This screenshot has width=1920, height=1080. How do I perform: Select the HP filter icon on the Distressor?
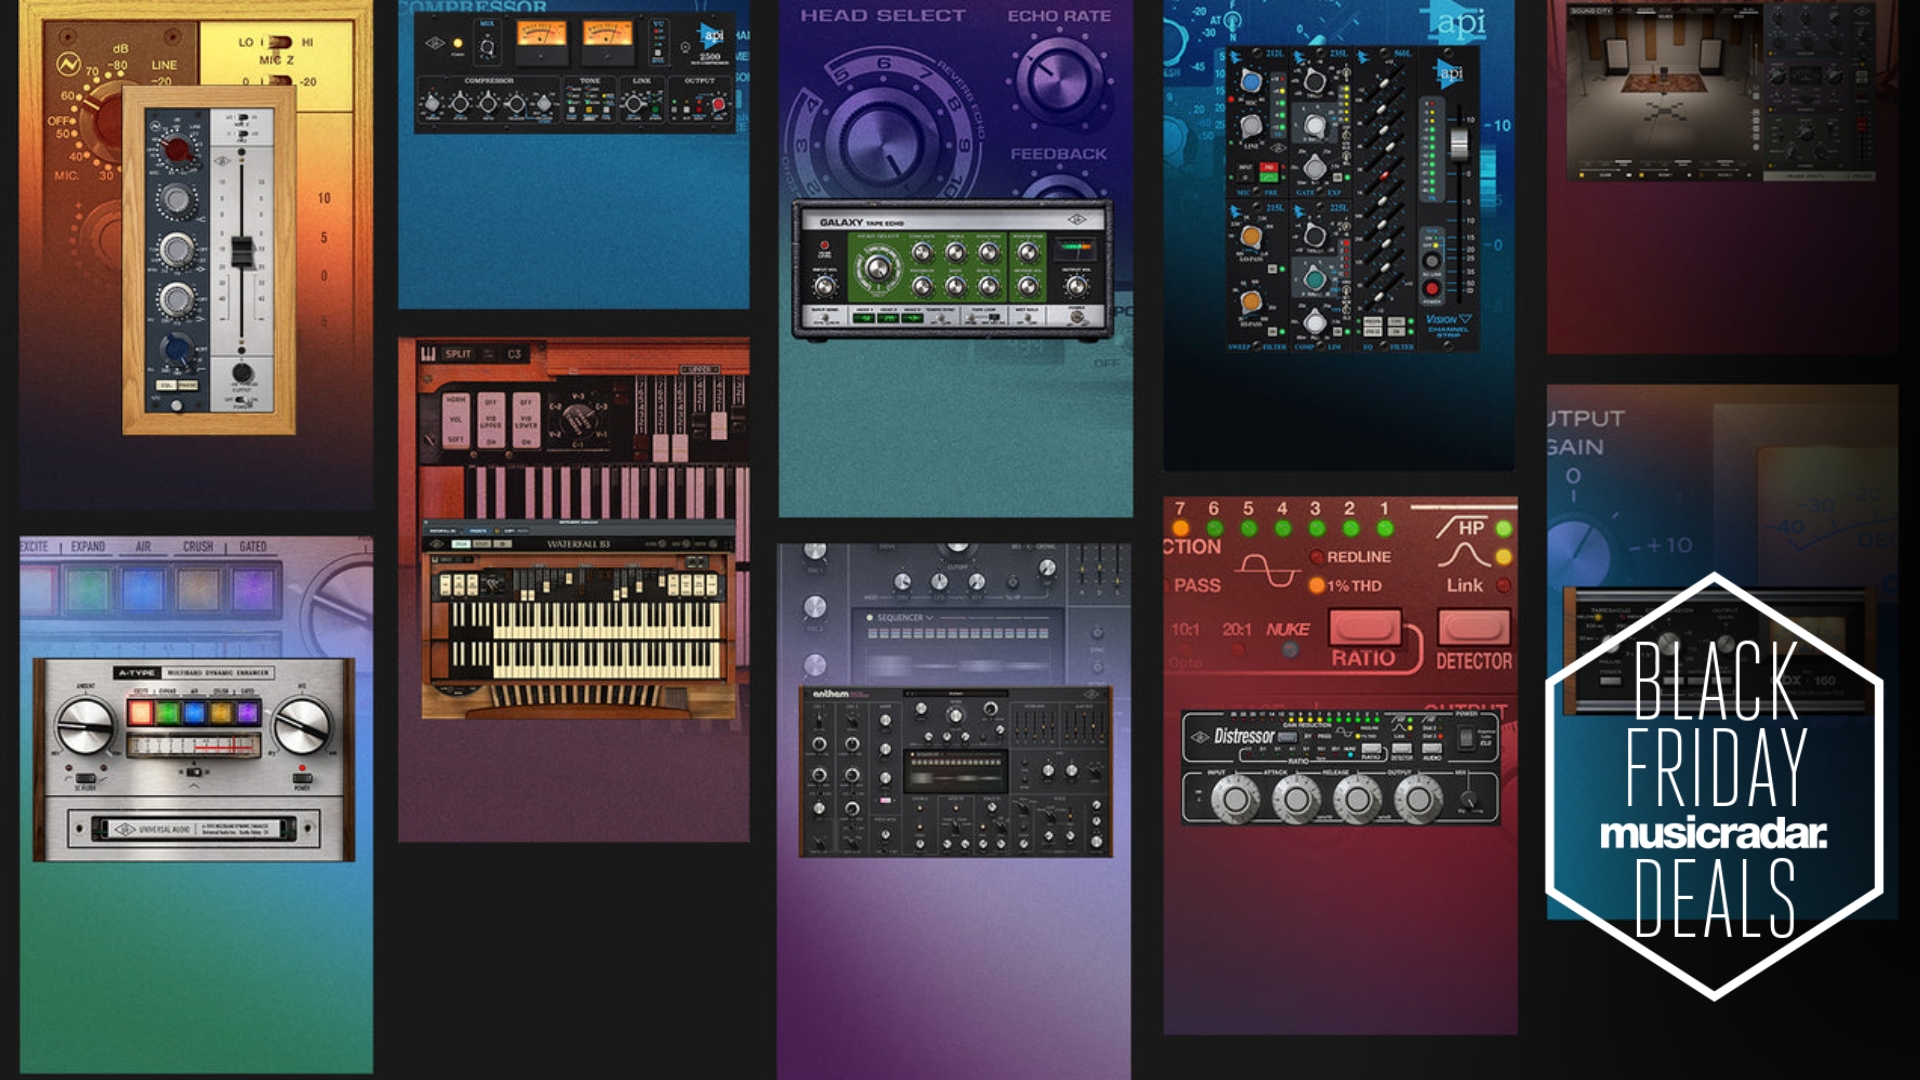[1464, 526]
